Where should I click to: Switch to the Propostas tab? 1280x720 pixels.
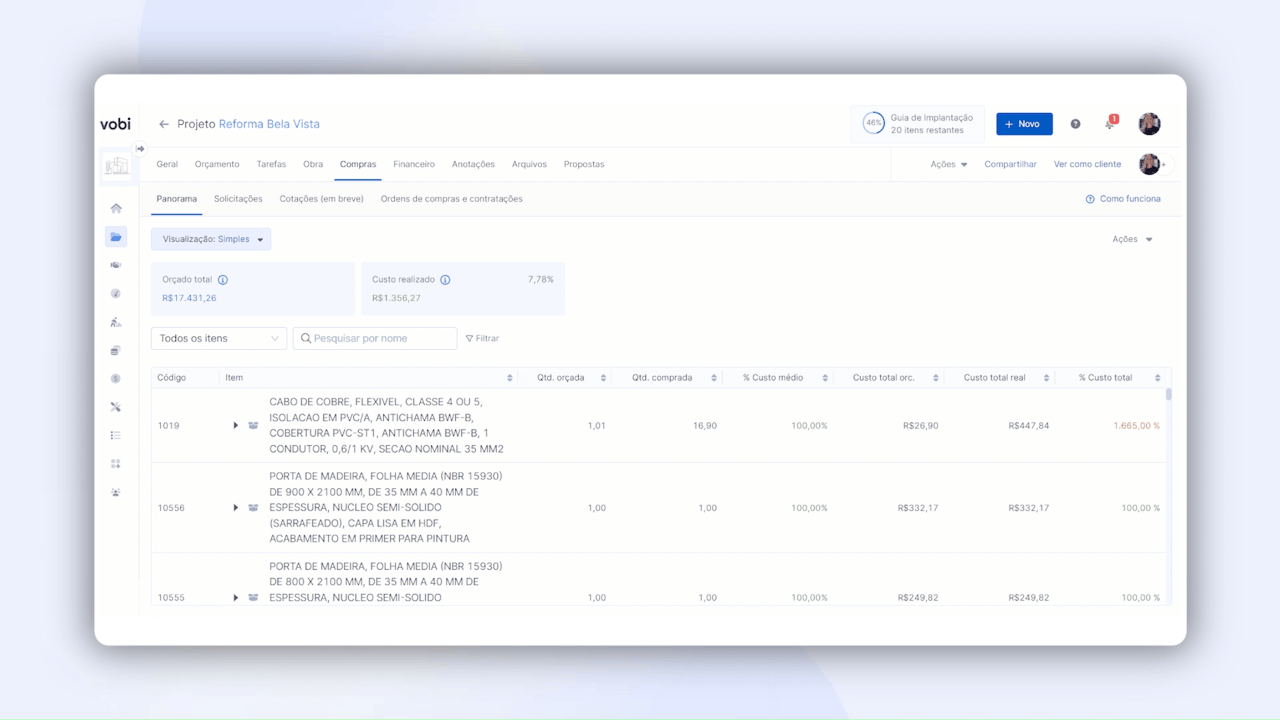pos(584,164)
